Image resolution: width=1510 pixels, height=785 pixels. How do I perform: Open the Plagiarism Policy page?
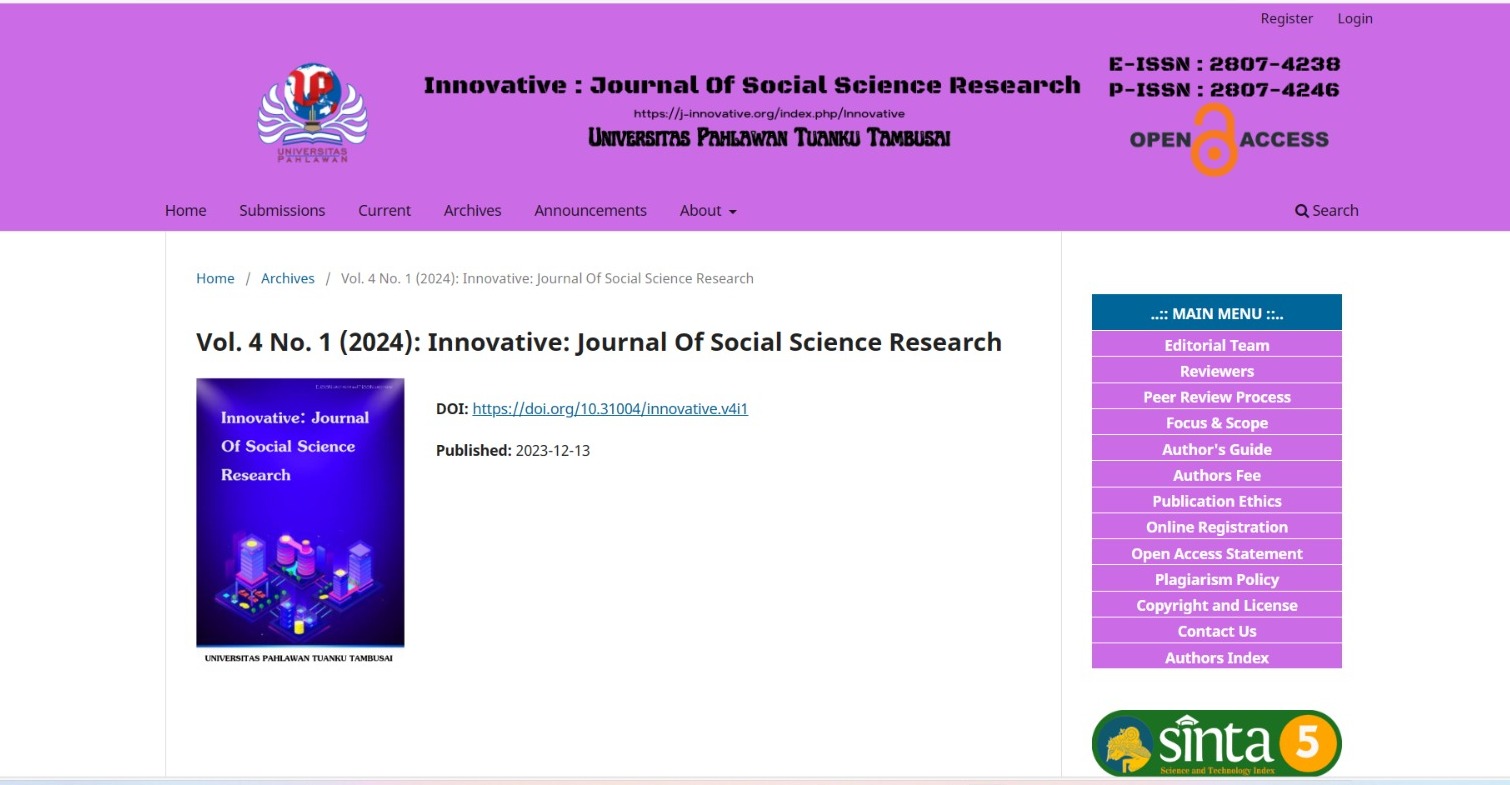pos(1216,580)
